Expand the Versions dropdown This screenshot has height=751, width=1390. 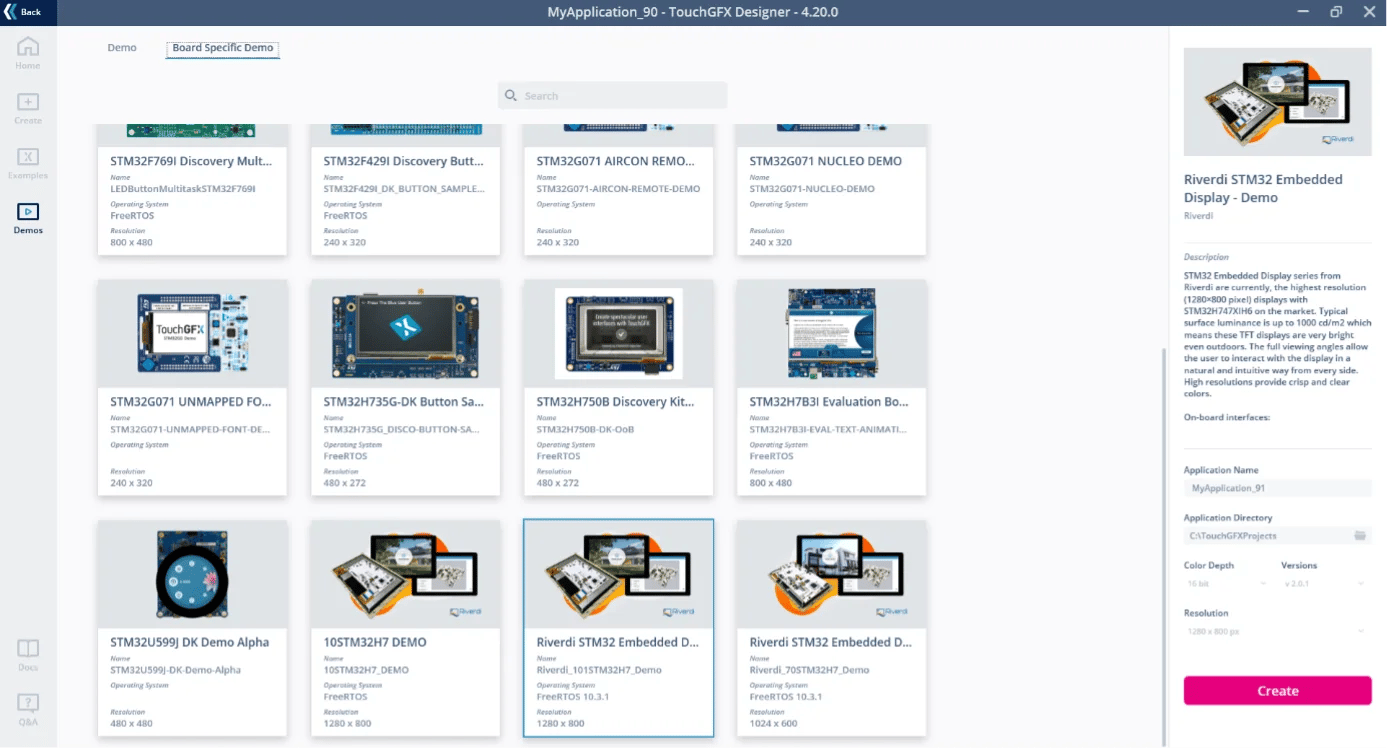(1325, 583)
